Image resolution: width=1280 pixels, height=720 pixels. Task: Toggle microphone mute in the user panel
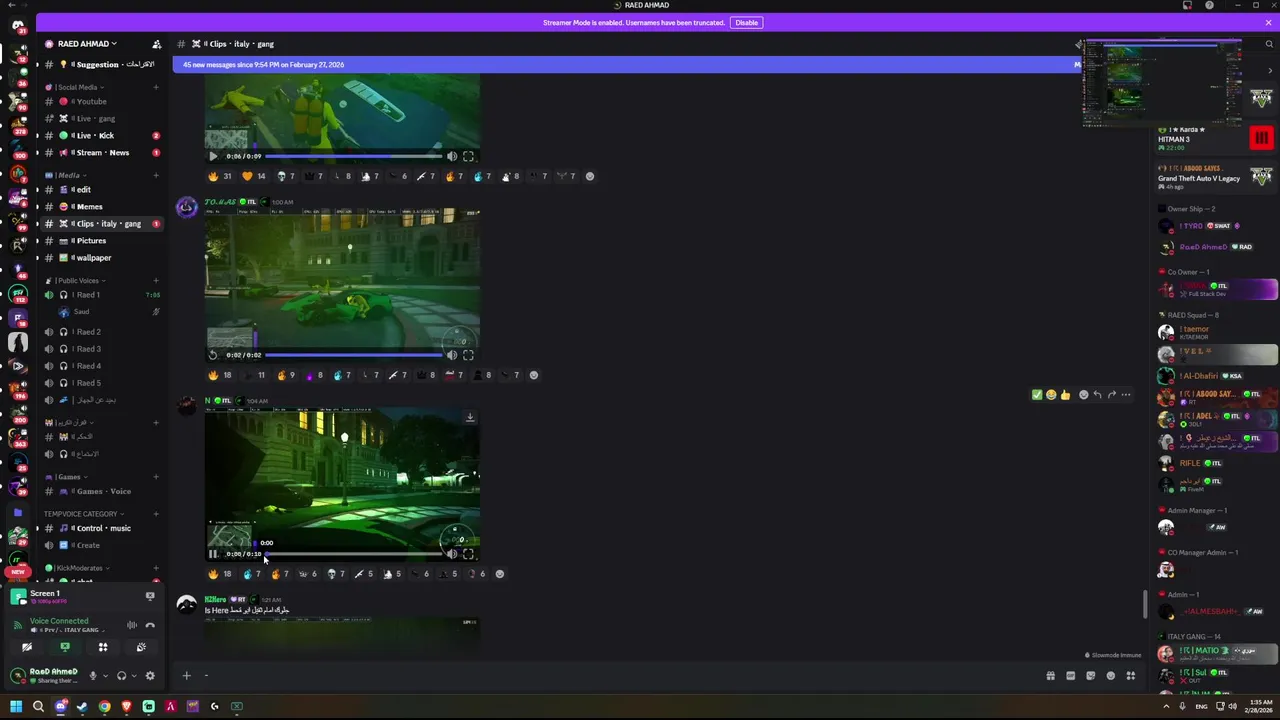[93, 675]
